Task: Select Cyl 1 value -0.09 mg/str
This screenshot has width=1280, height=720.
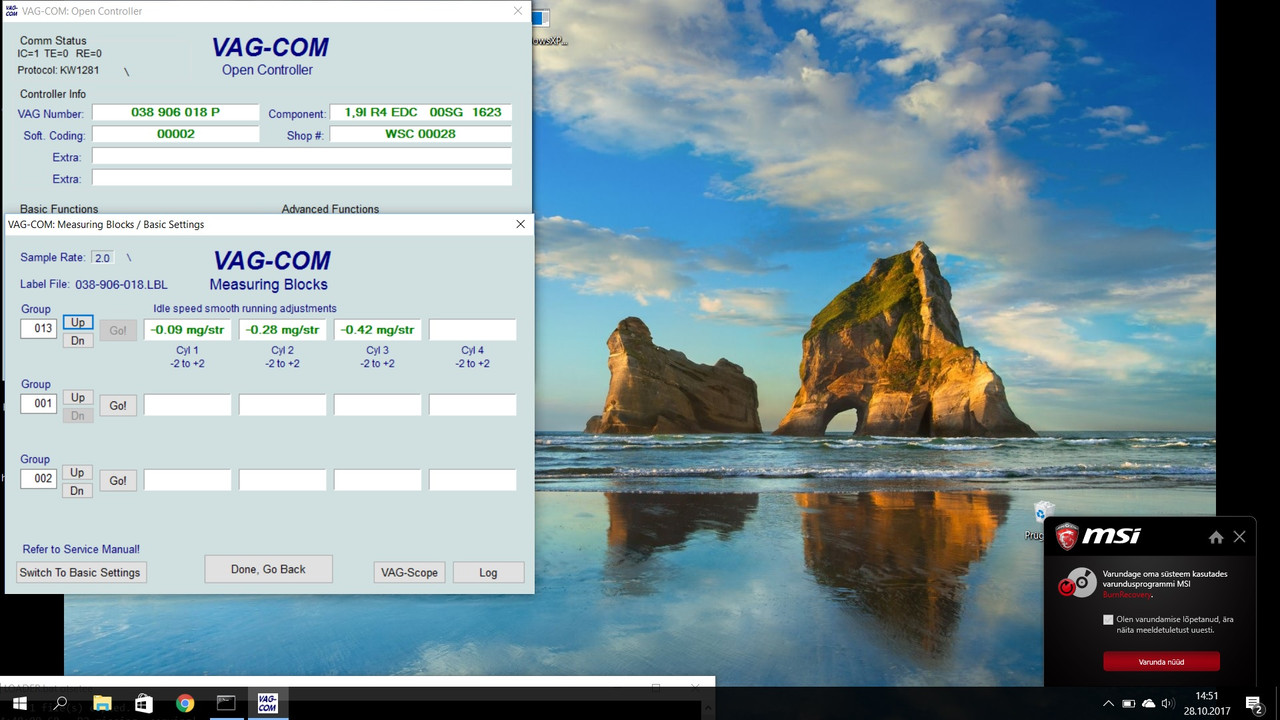Action: [187, 330]
